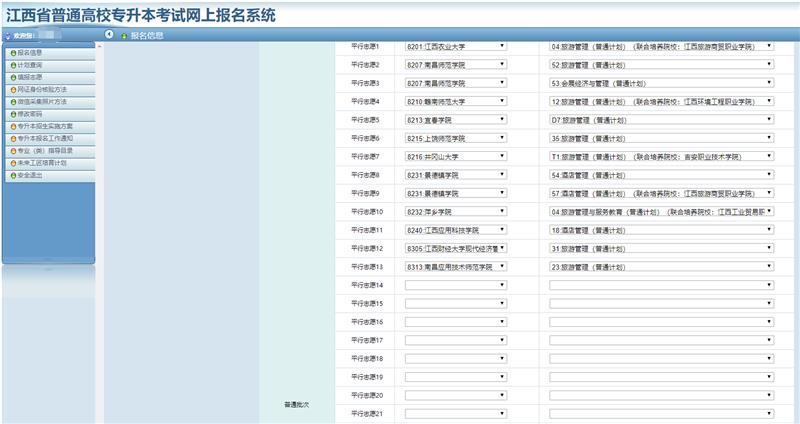Screen dimensions: 800x424
Task: Open major dropdown for 平行志愿1 (04 旅游管理)
Action: point(662,46)
